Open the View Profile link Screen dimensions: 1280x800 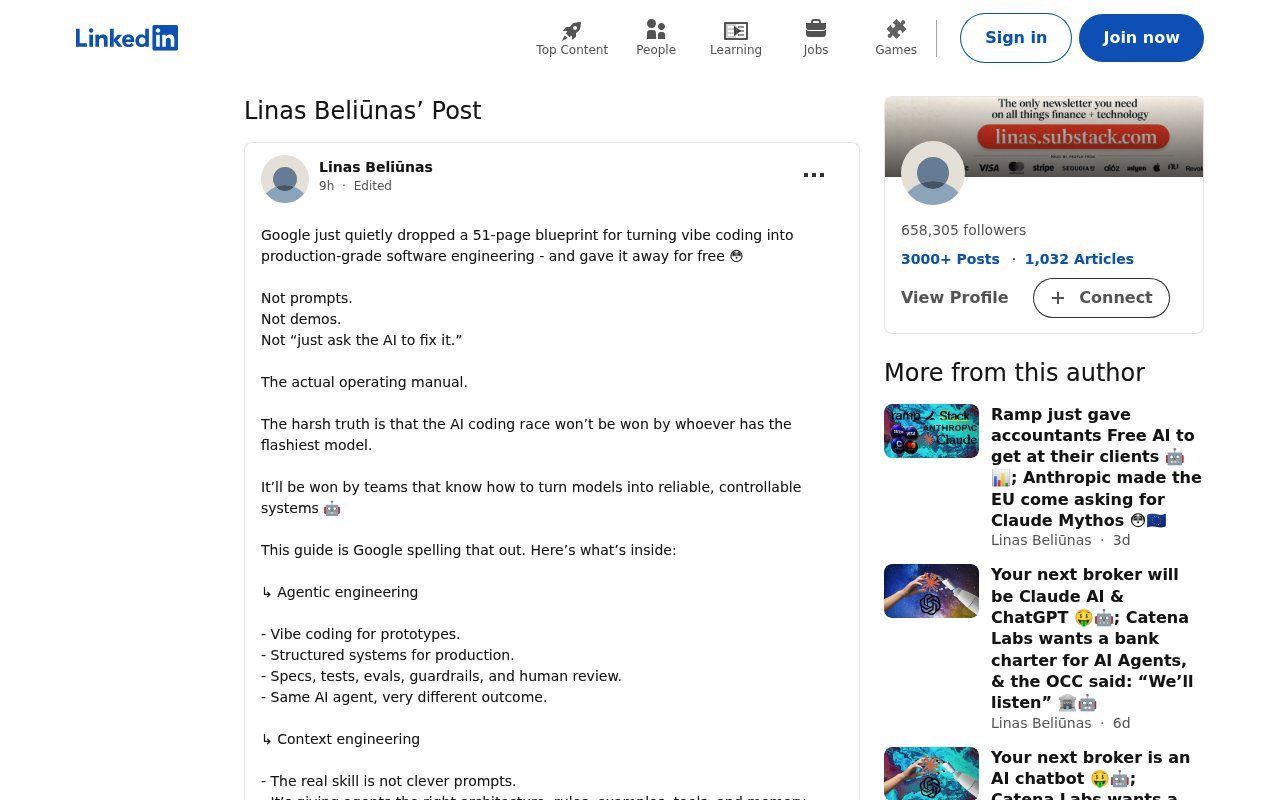click(x=954, y=298)
